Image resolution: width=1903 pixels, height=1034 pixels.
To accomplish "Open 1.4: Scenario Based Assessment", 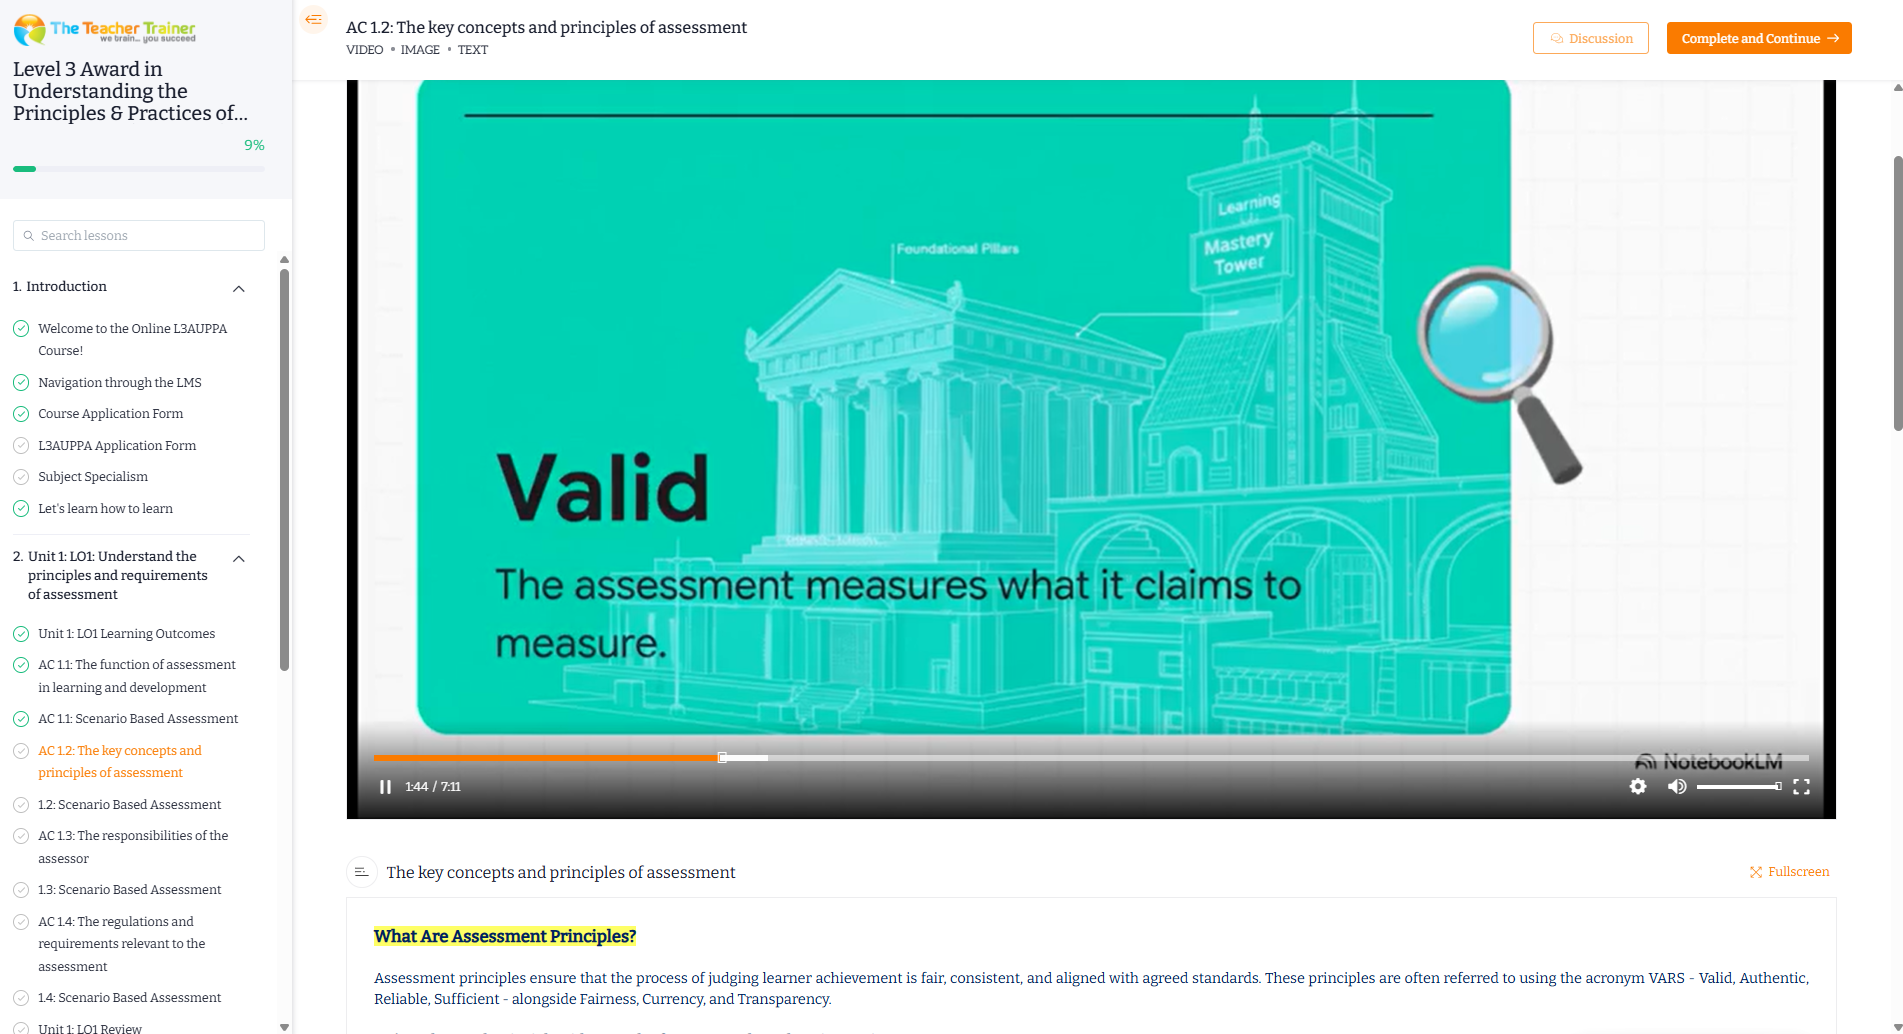I will [129, 998].
